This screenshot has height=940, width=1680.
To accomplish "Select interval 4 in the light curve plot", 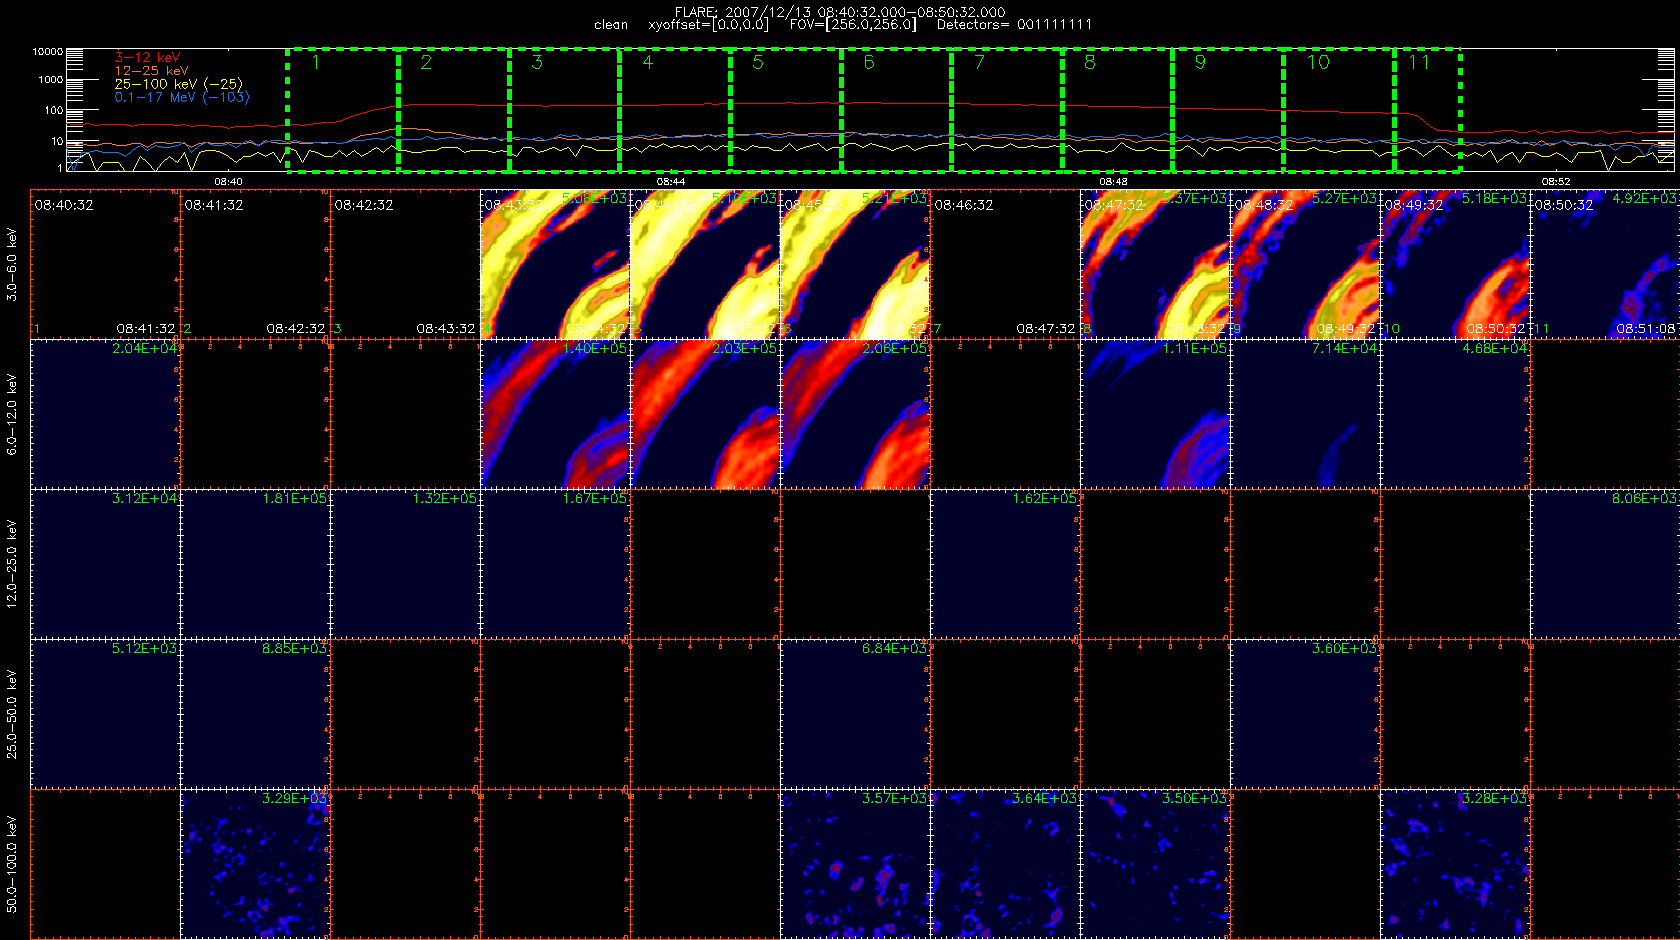I will point(675,109).
